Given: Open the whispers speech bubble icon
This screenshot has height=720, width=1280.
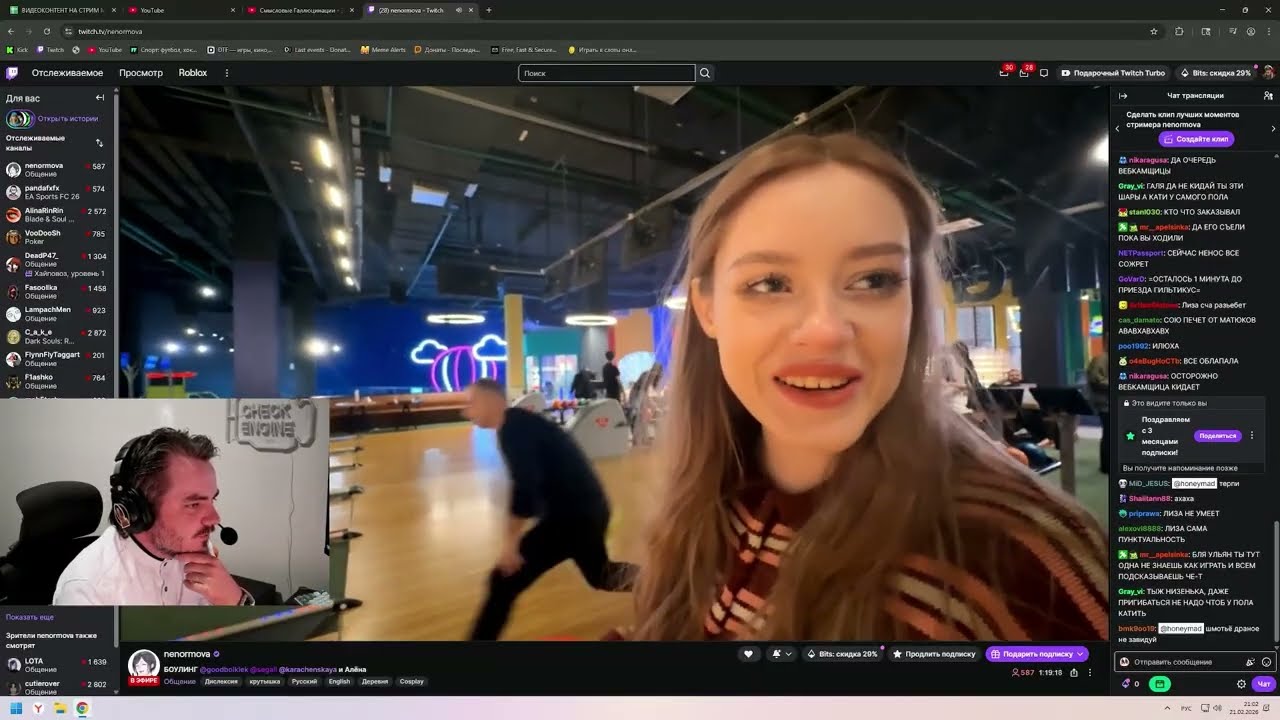Looking at the screenshot, I should 1044,73.
